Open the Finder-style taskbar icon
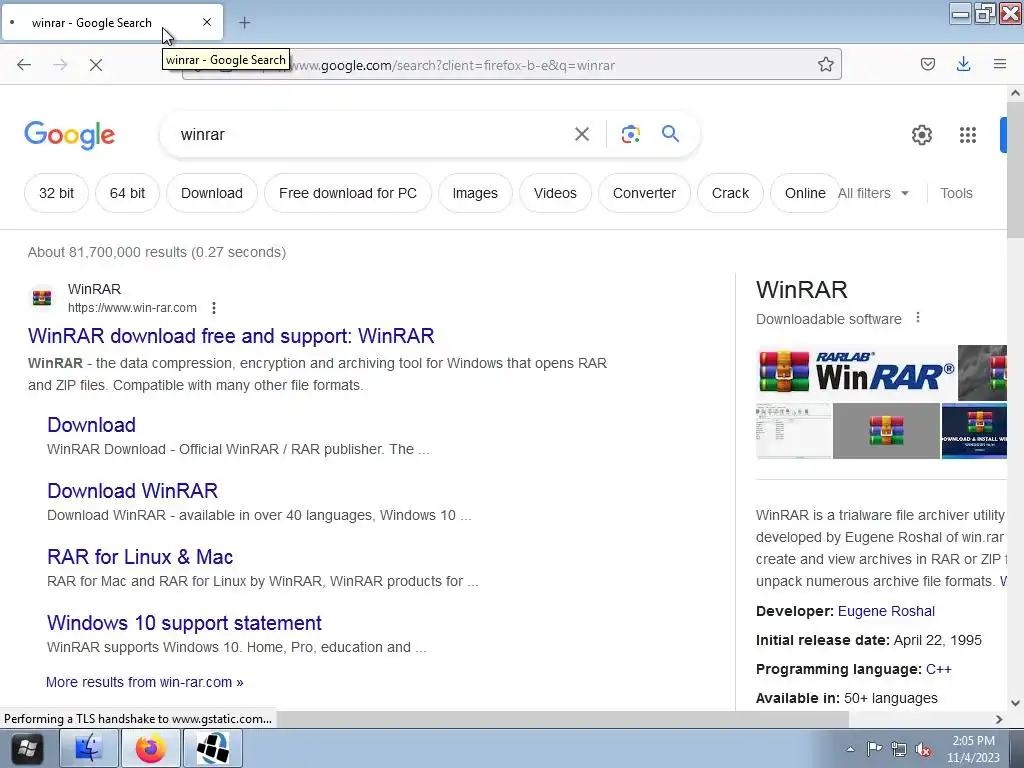1024x768 pixels. (89, 748)
